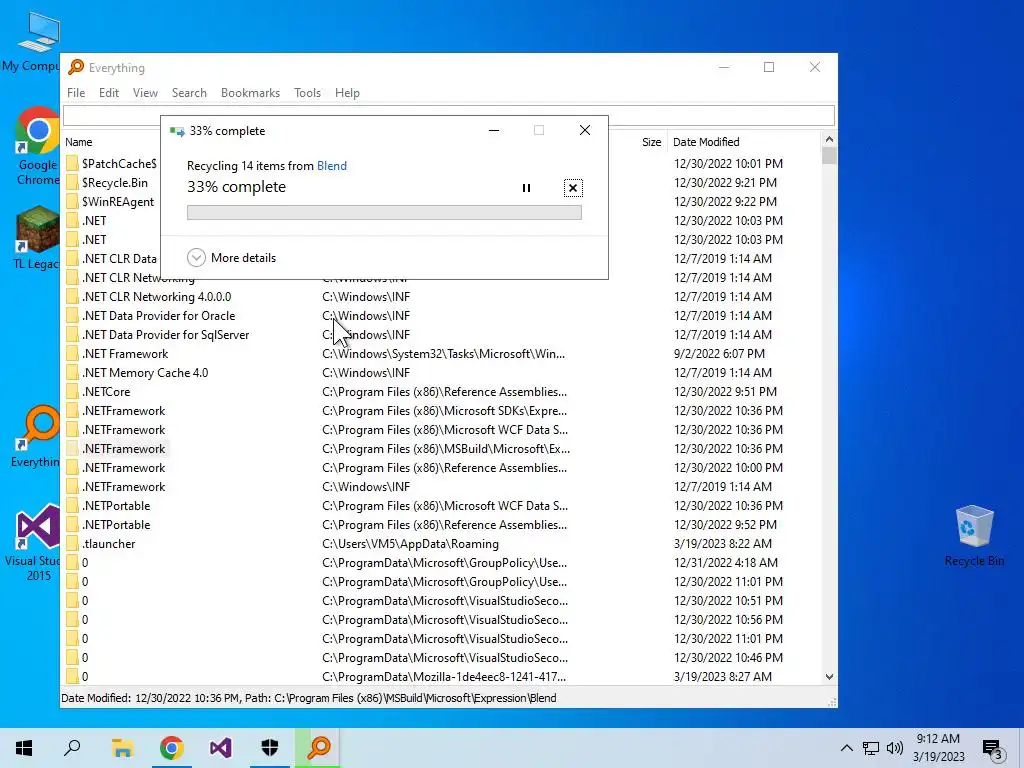Select .NET CLR Networking 4.0.0.0 folder icon
The height and width of the screenshot is (768, 1024).
click(x=72, y=296)
